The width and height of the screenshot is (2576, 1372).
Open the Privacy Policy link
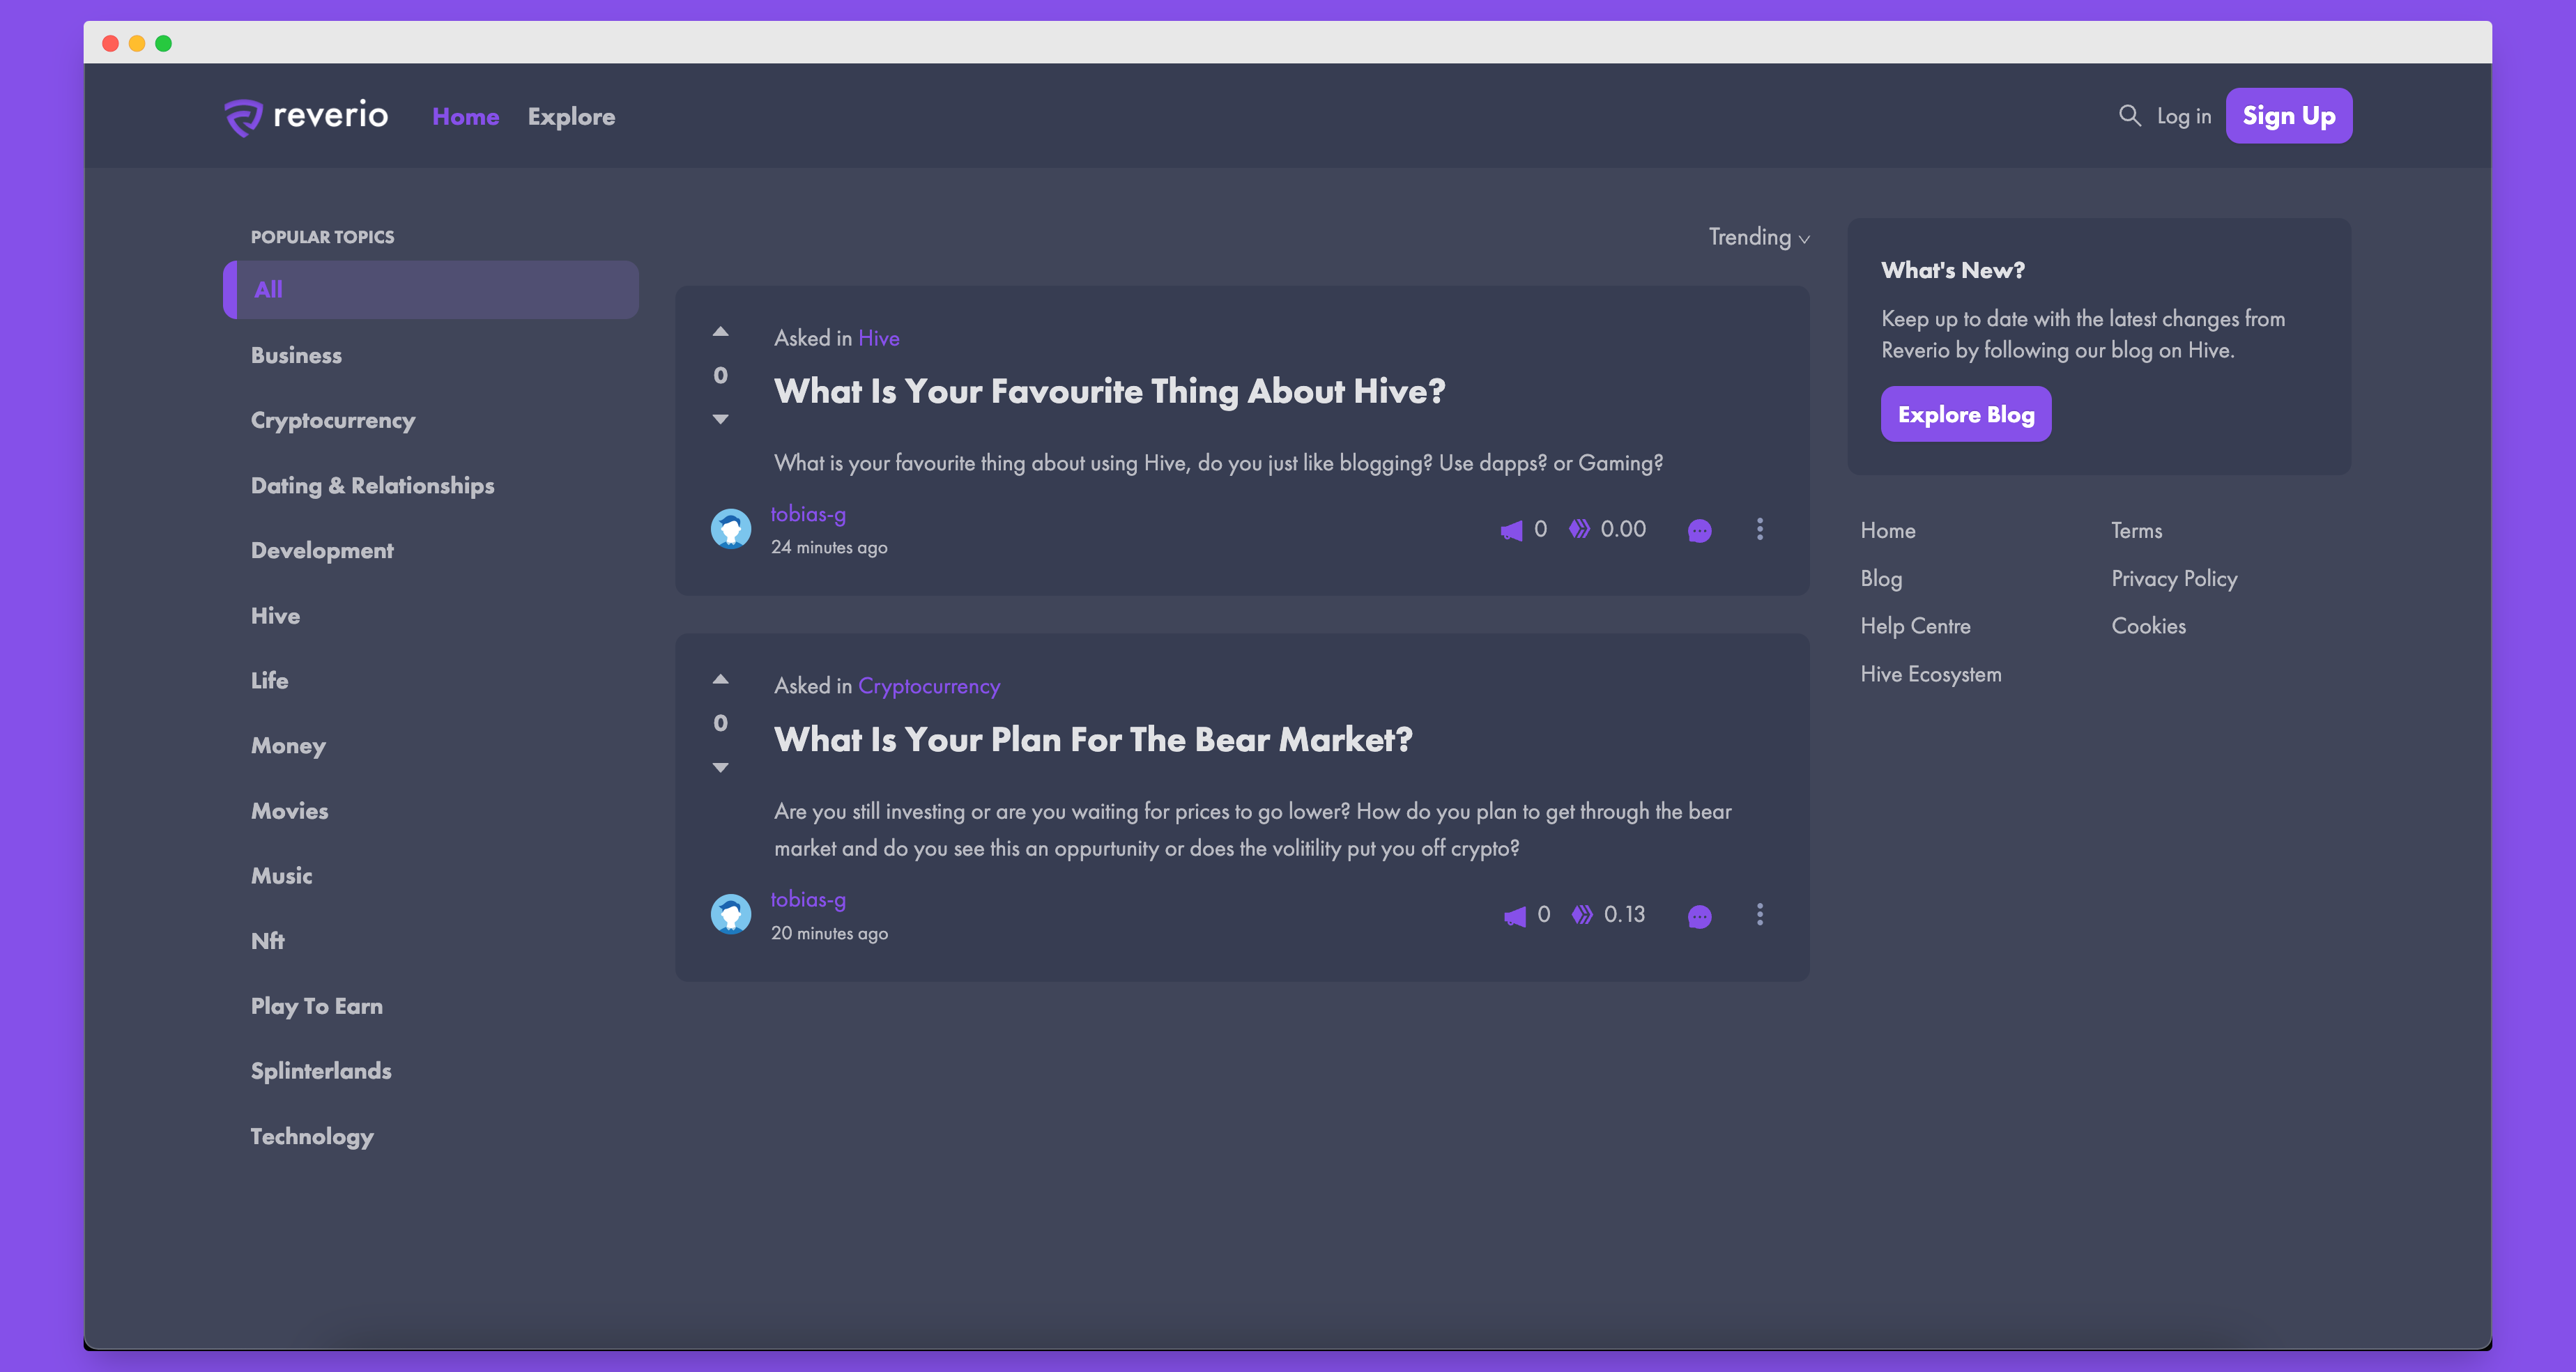[x=2173, y=579]
